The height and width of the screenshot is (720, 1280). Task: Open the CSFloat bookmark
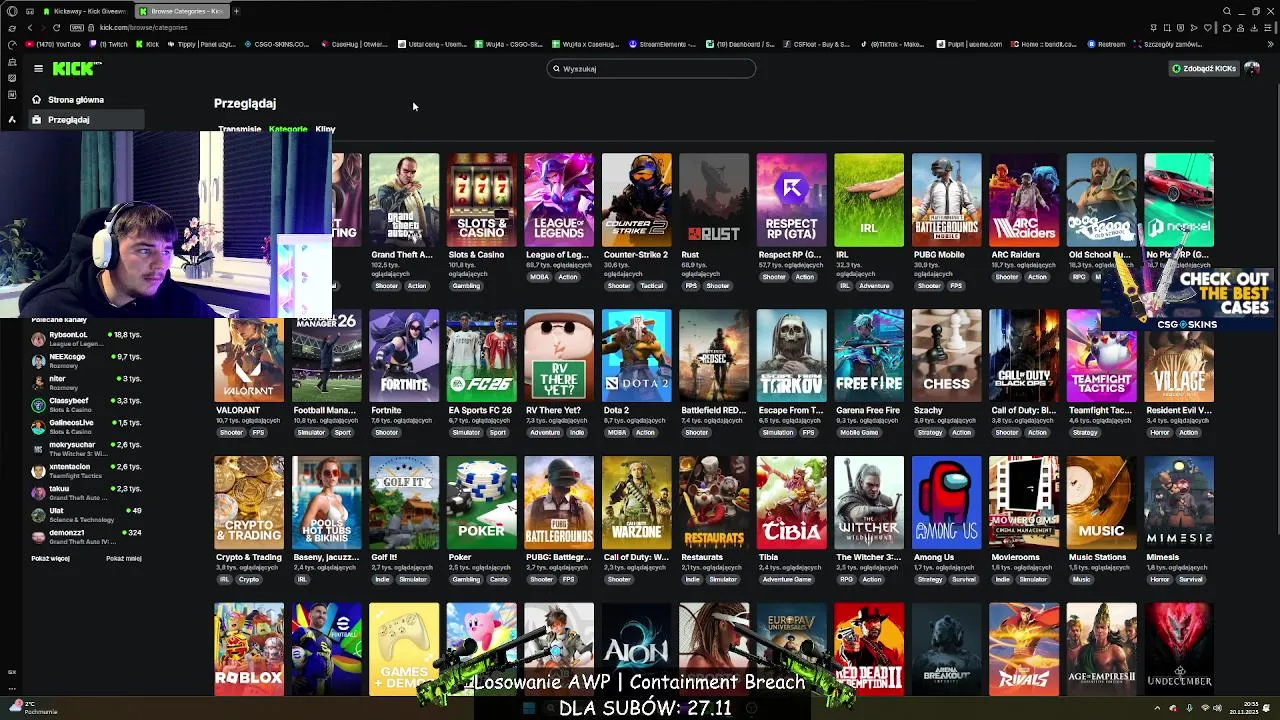click(816, 44)
